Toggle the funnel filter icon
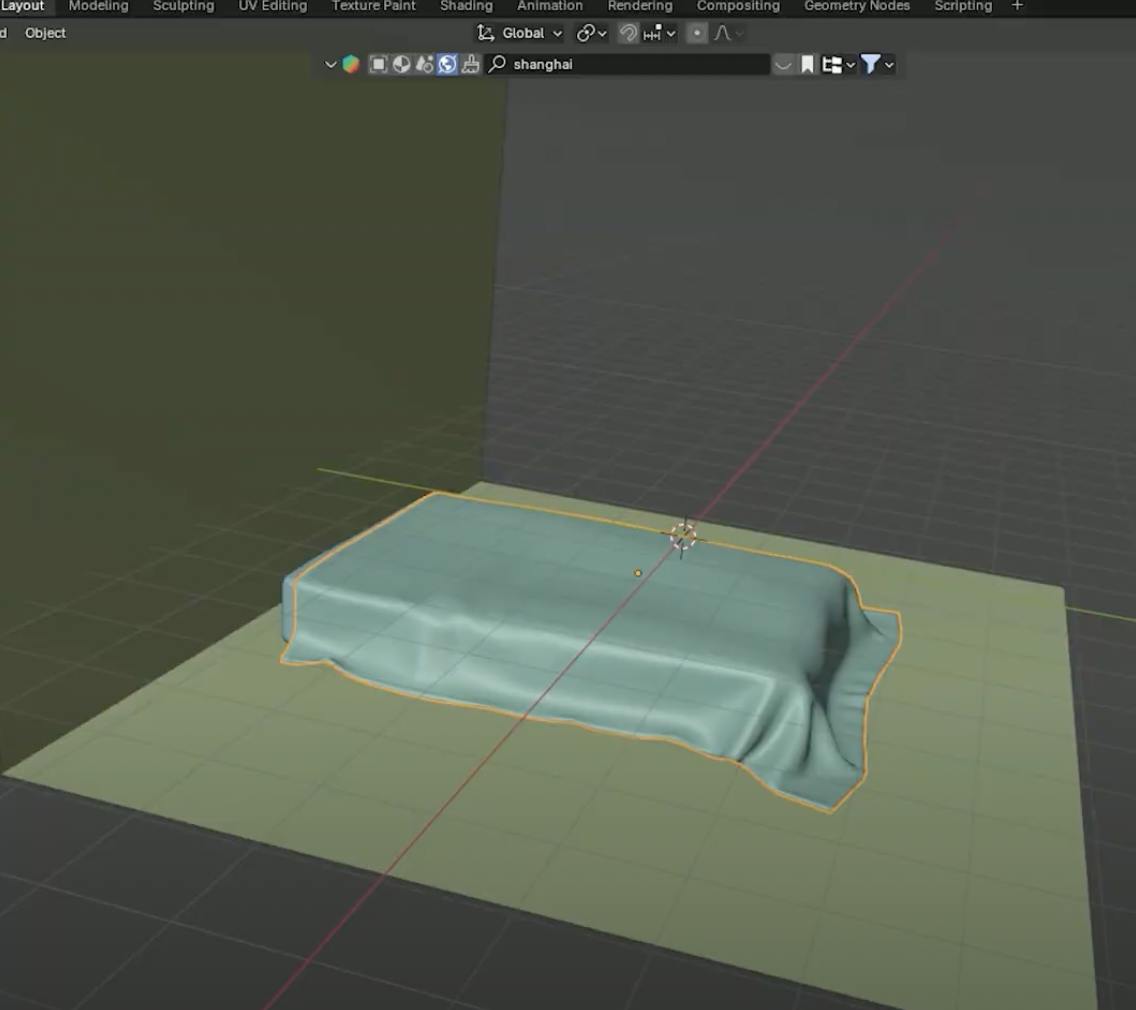 click(870, 64)
